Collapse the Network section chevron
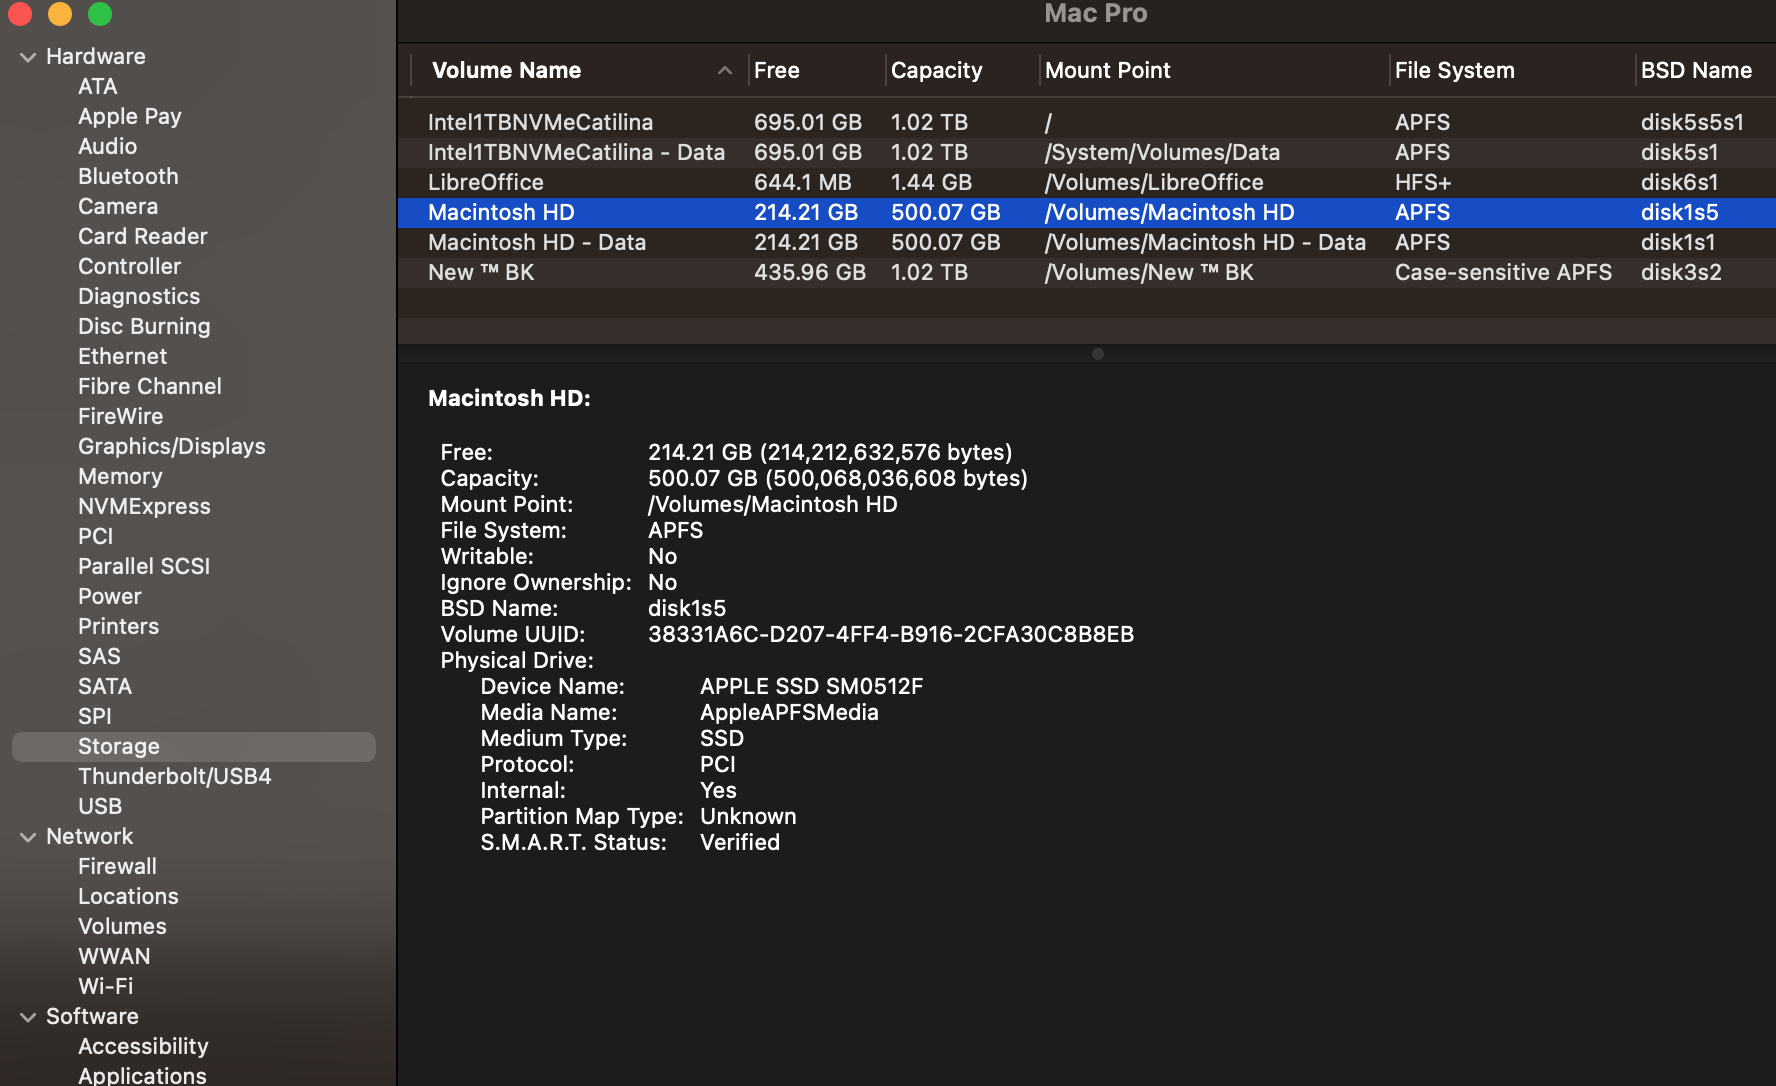This screenshot has height=1086, width=1776. coord(28,837)
